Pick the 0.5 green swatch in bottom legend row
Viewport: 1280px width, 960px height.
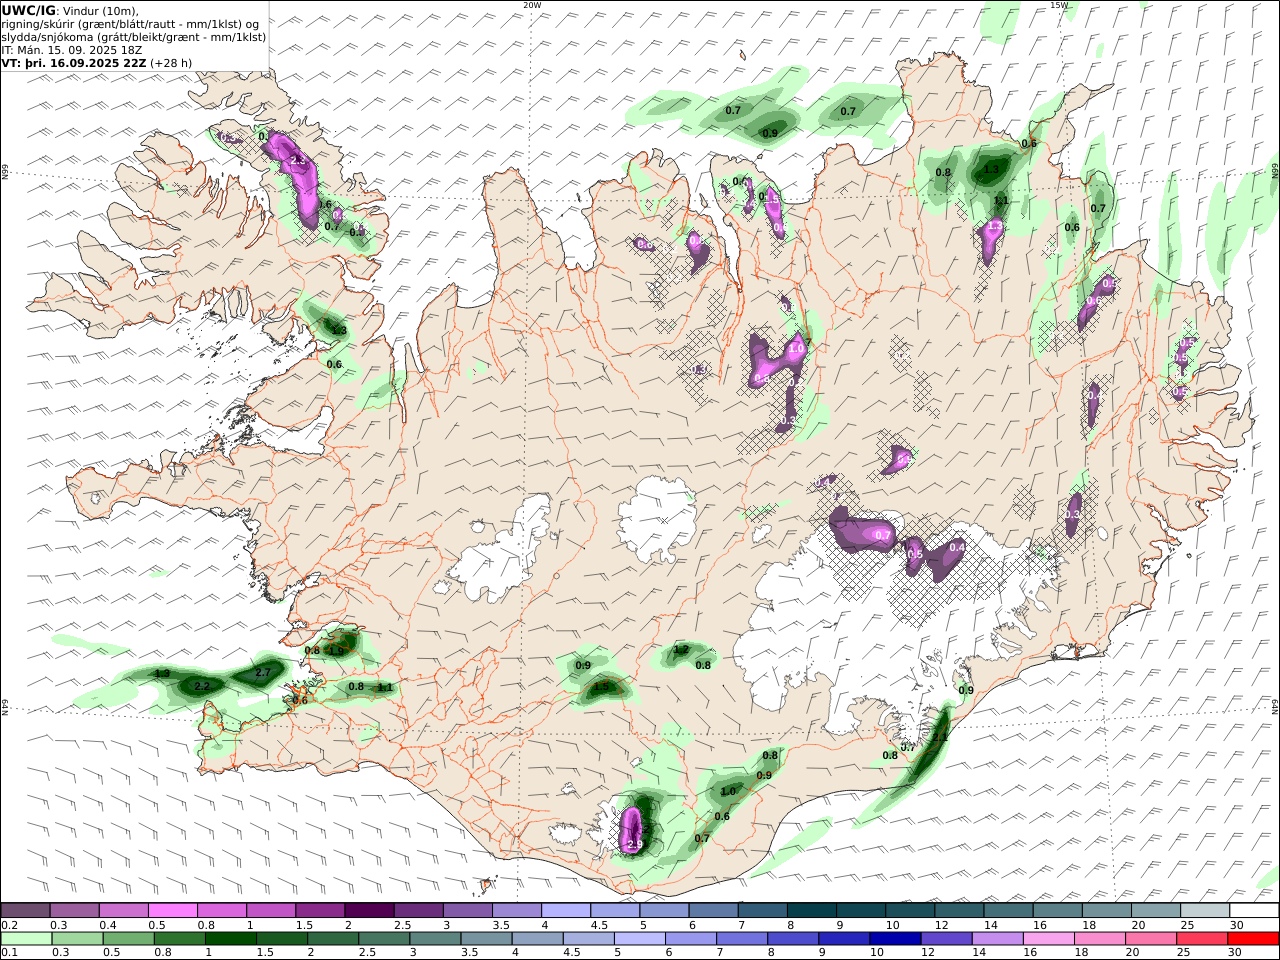(128, 939)
